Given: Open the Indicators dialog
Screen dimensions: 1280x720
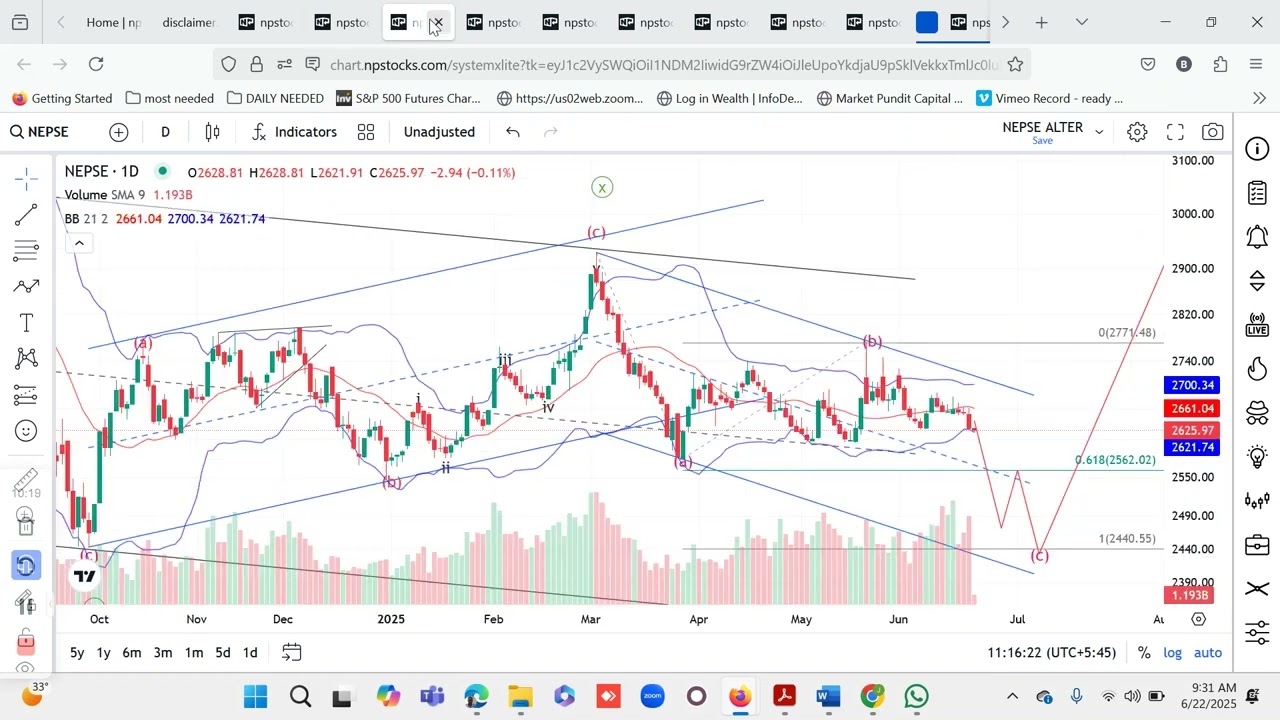Looking at the screenshot, I should tap(295, 132).
